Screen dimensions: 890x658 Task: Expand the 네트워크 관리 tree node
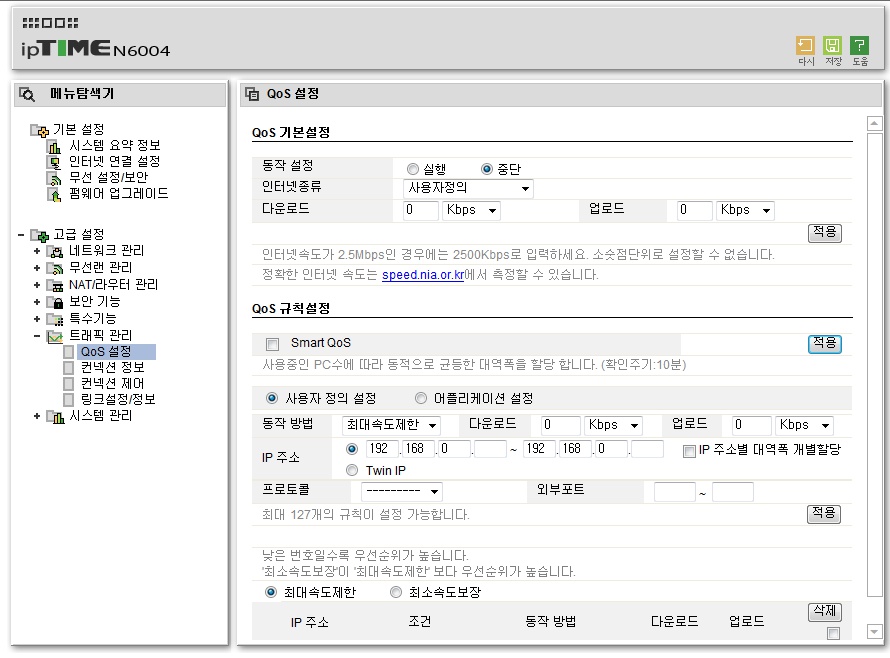point(37,251)
